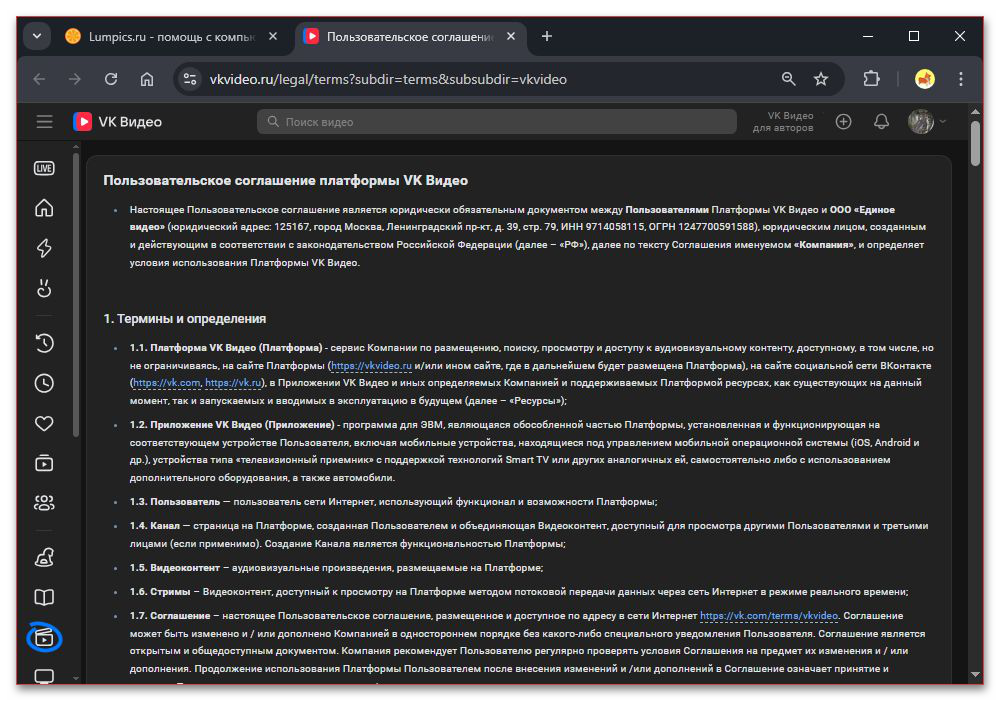Click the circled video library icon

[x=44, y=637]
